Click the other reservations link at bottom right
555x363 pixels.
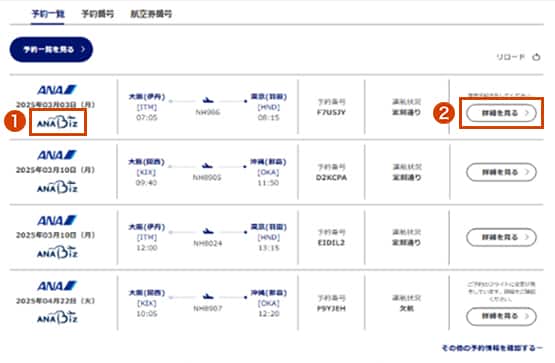492,348
